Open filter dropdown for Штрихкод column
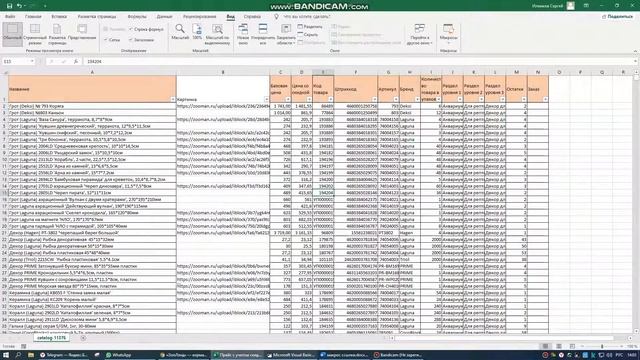The width and height of the screenshot is (640, 360). pos(374,99)
